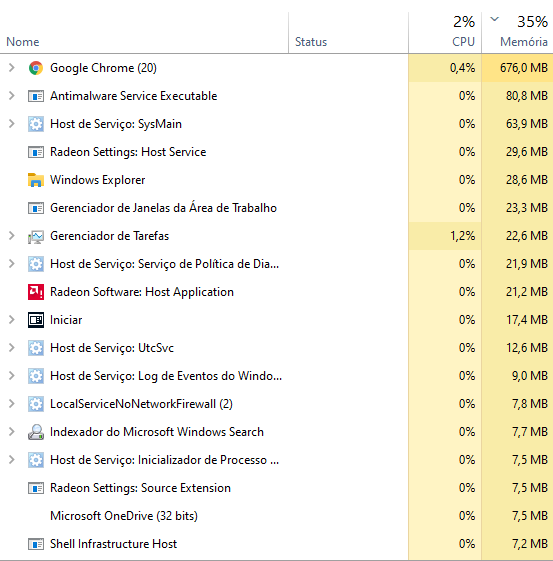Select the Microsoft OneDrive (32 bits) row
This screenshot has height=561, width=553.
(276, 516)
